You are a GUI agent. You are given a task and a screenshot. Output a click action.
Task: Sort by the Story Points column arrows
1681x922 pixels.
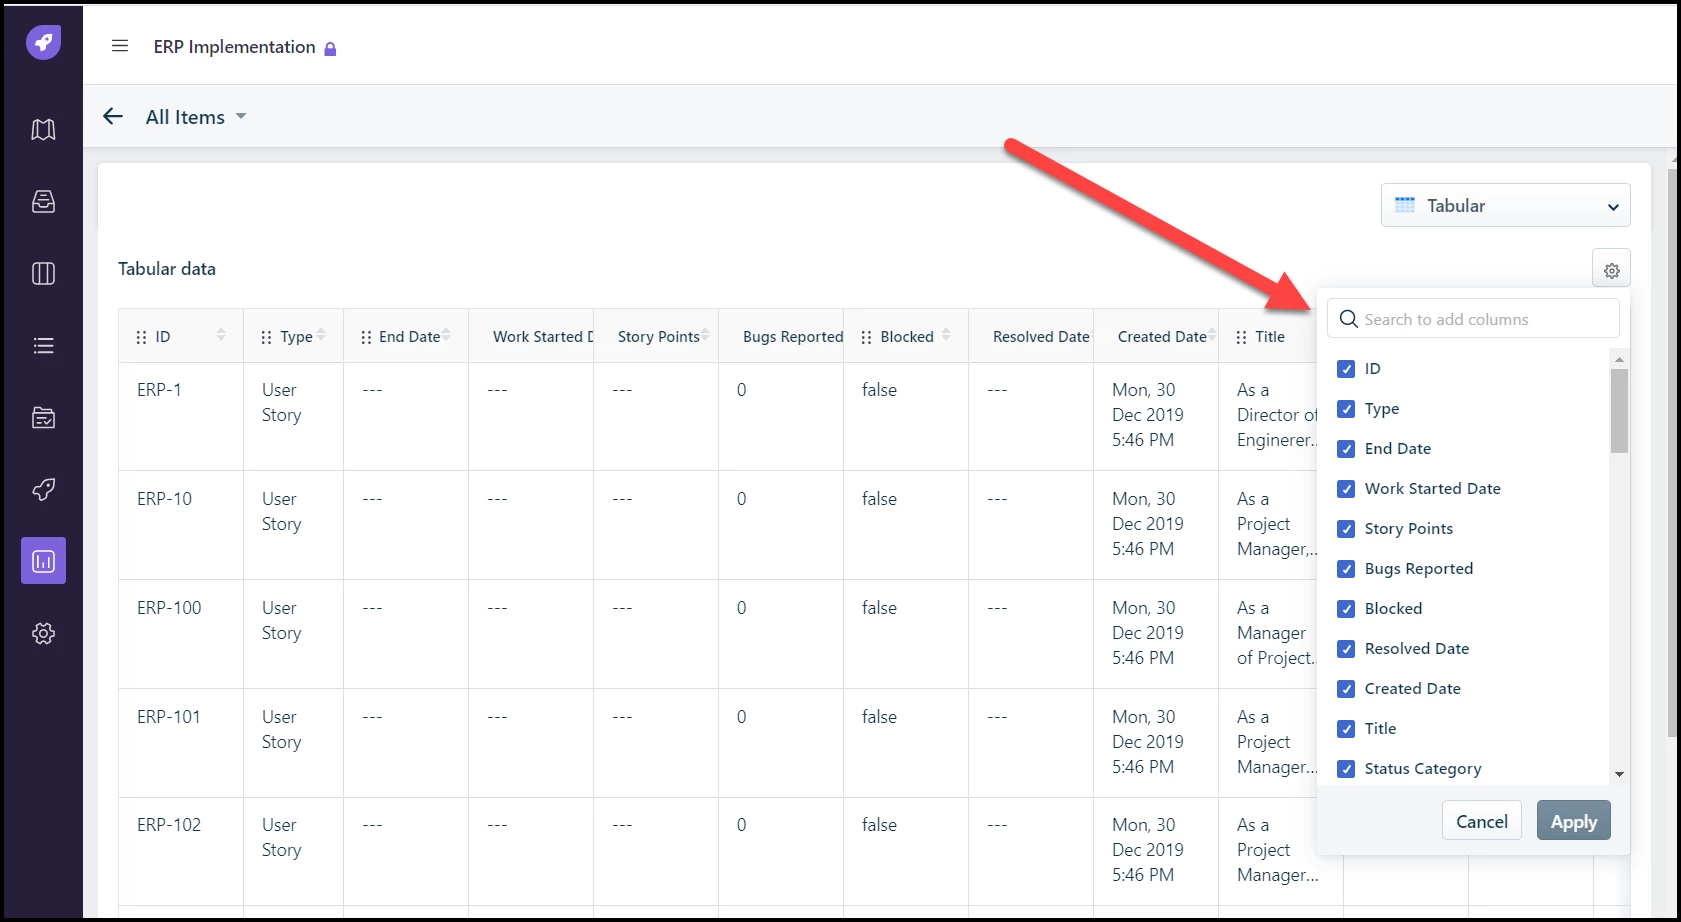[x=705, y=335]
